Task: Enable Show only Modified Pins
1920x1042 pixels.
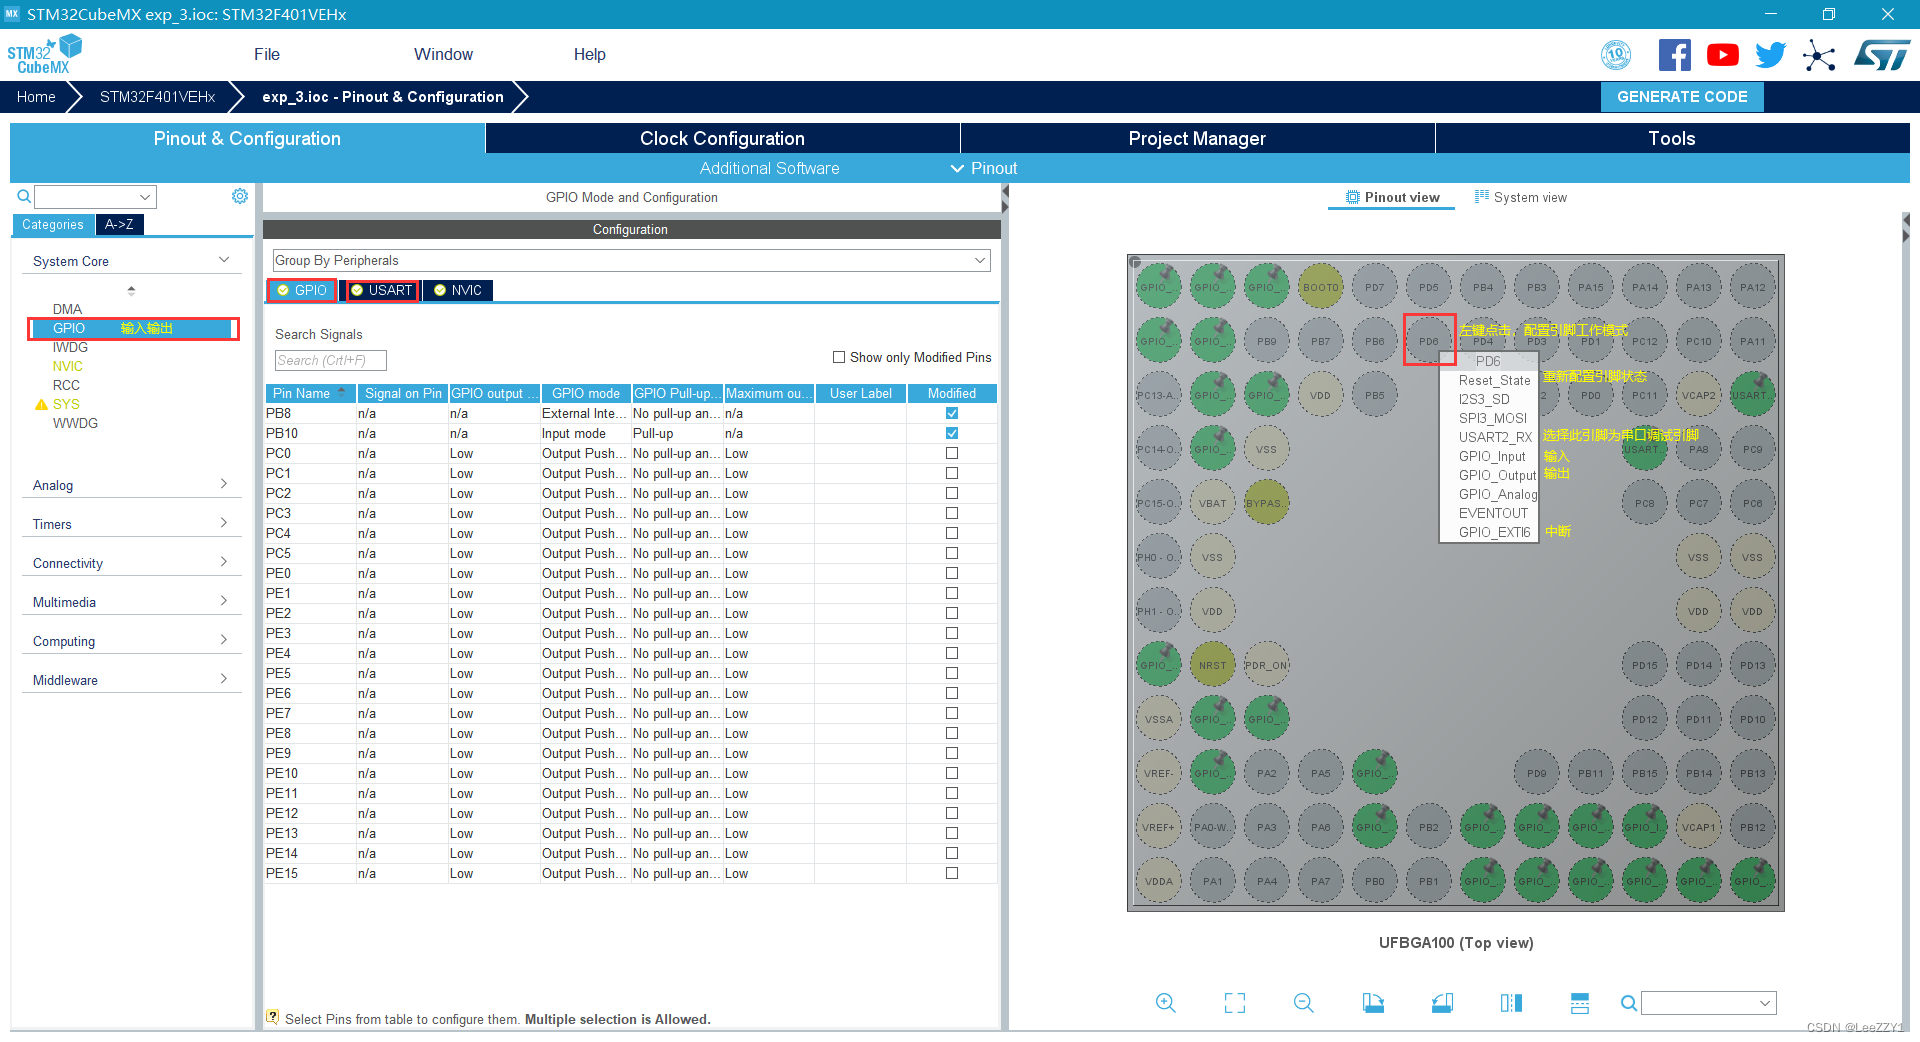Action: click(839, 357)
